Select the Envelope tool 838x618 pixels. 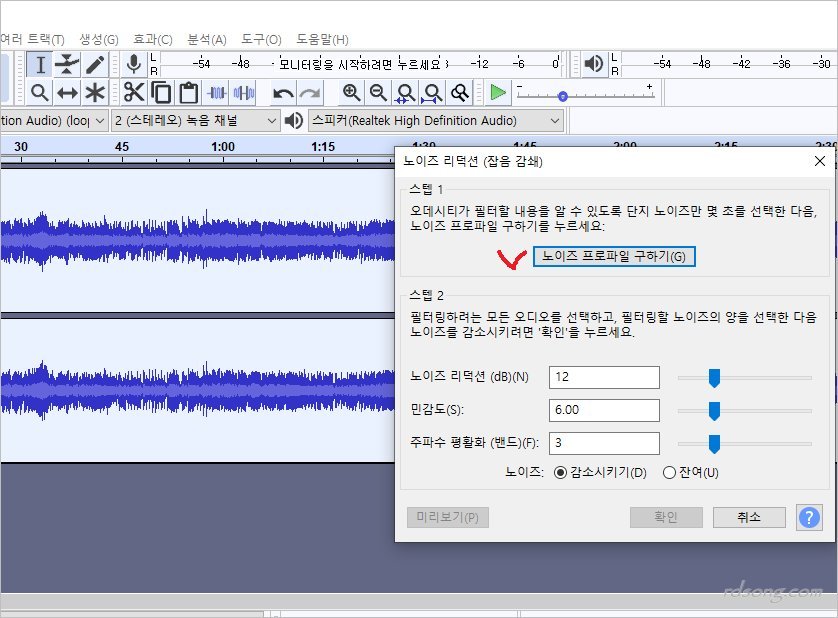pyautogui.click(x=67, y=65)
